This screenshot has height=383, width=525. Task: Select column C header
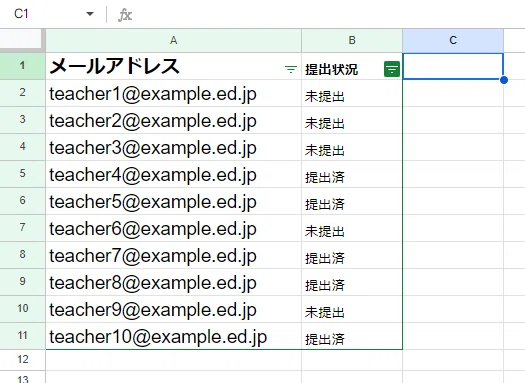coord(453,41)
